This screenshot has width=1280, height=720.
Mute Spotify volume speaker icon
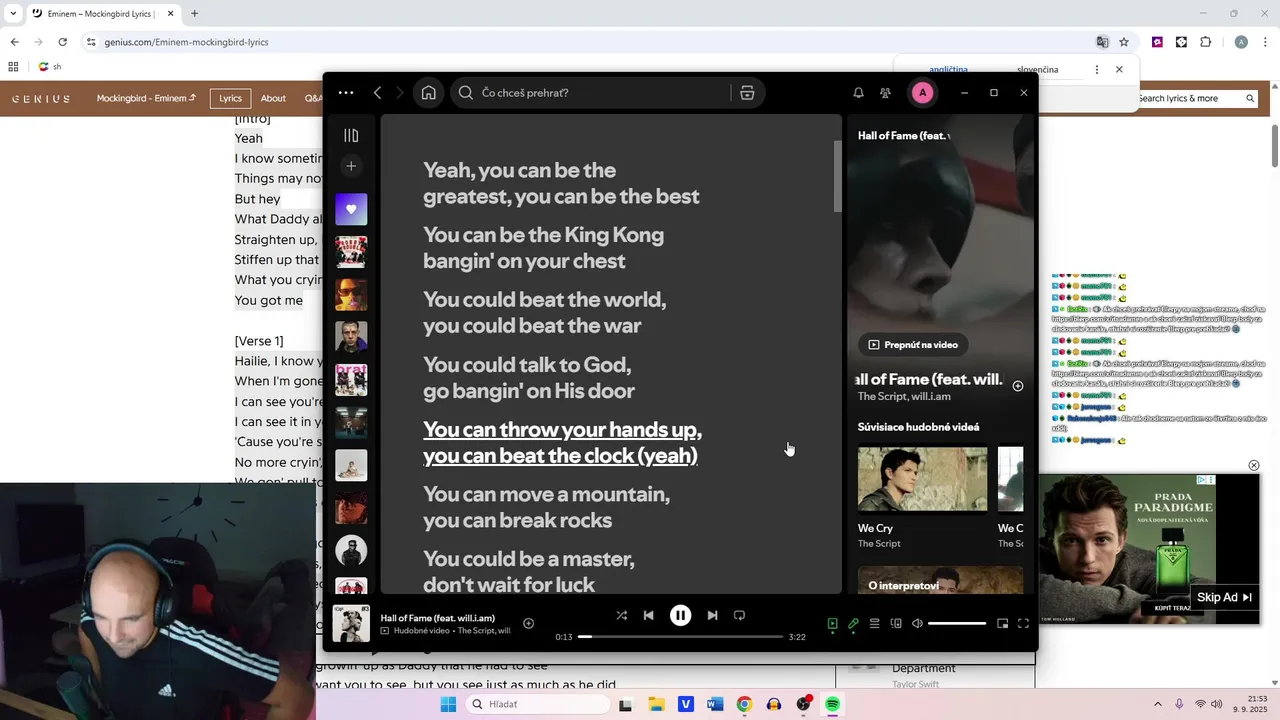coord(917,623)
